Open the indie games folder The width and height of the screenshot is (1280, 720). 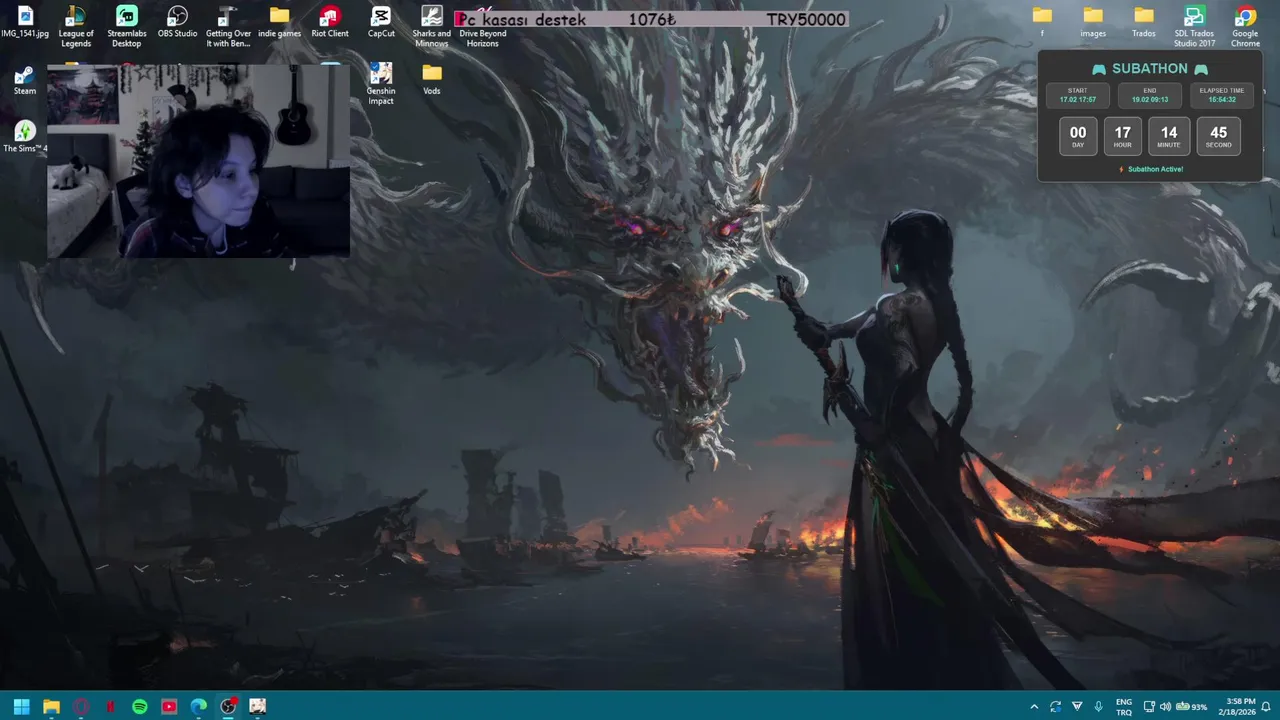(279, 24)
